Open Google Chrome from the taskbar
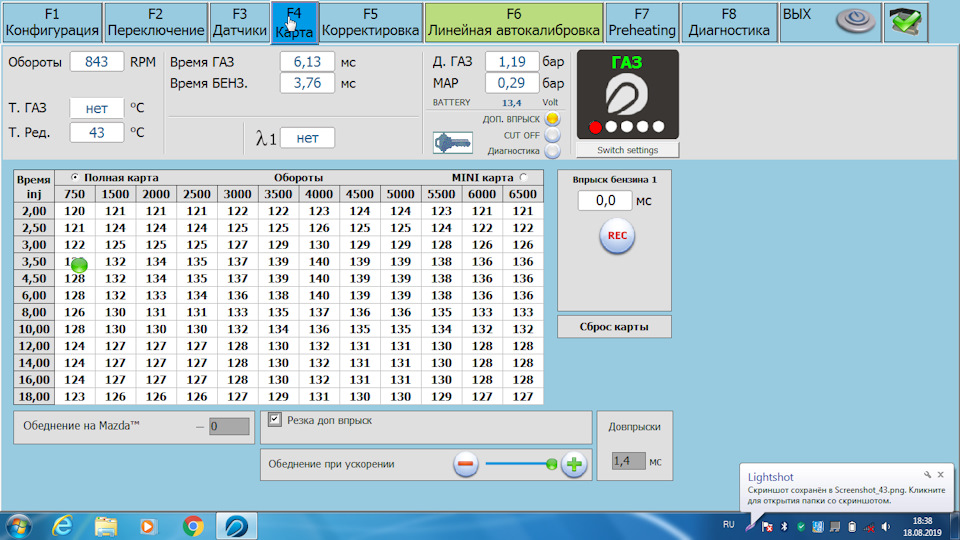Viewport: 960px width, 540px height. [194, 525]
